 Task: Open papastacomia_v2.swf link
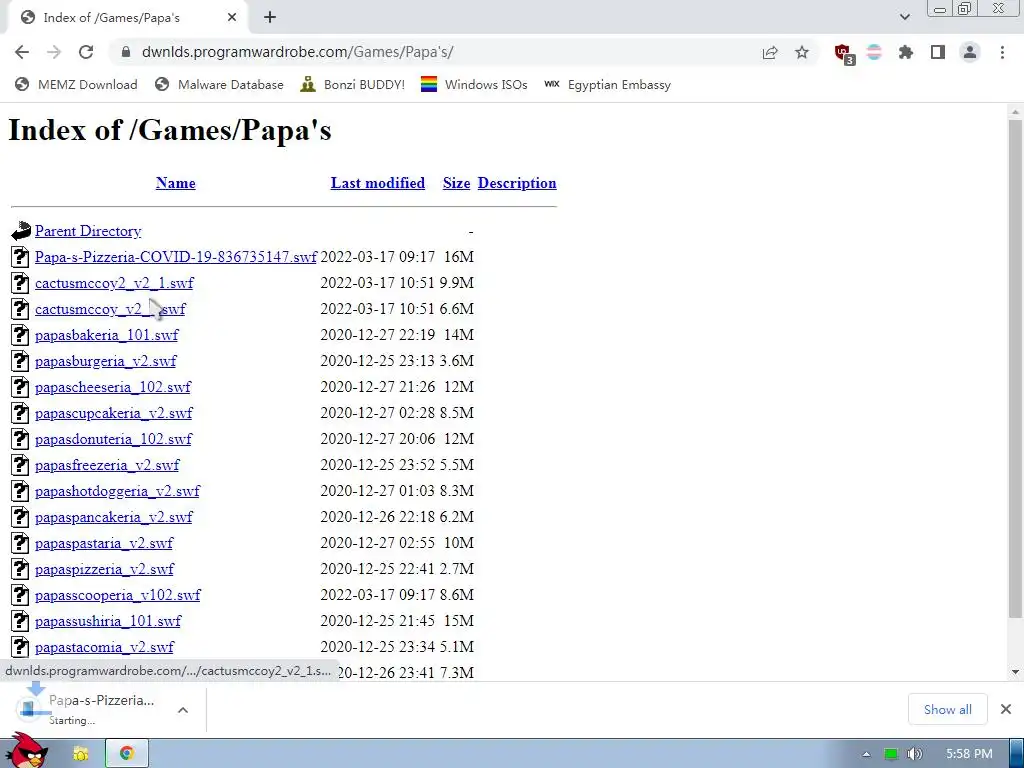click(104, 647)
